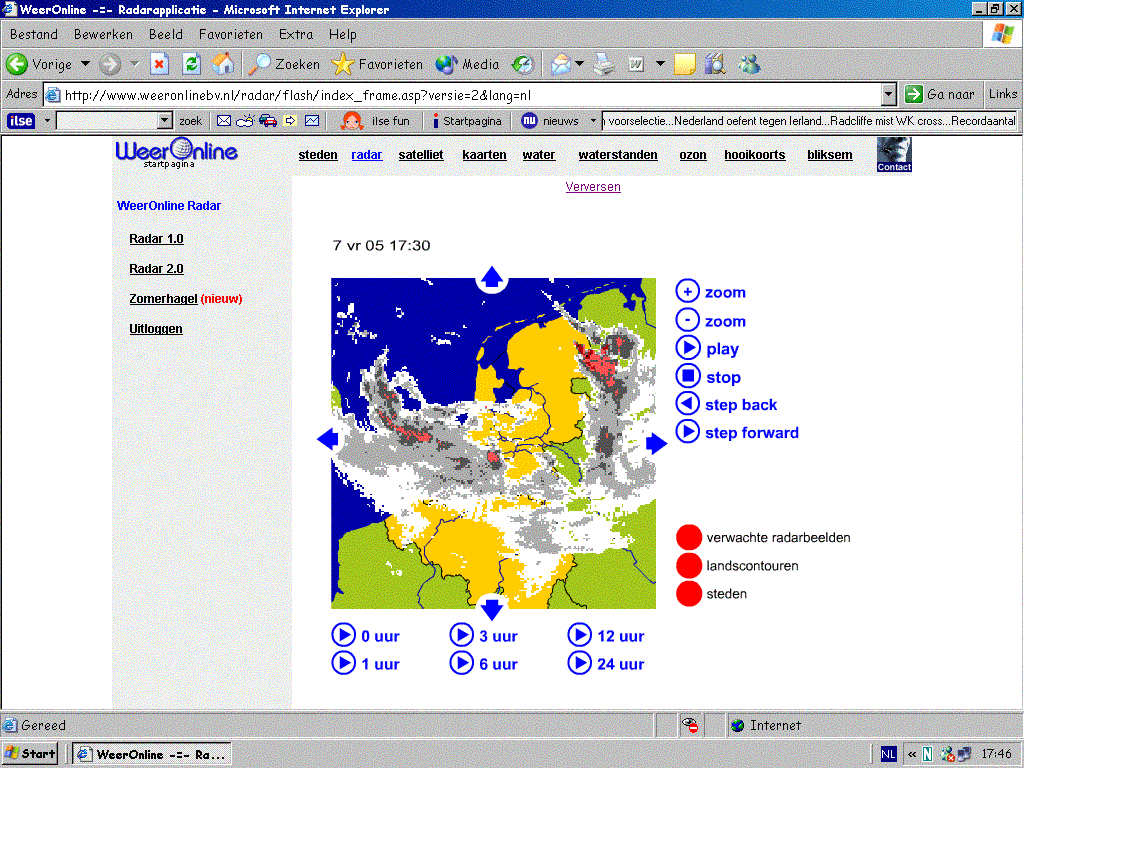Zoom in with the plus zoom icon

click(687, 291)
